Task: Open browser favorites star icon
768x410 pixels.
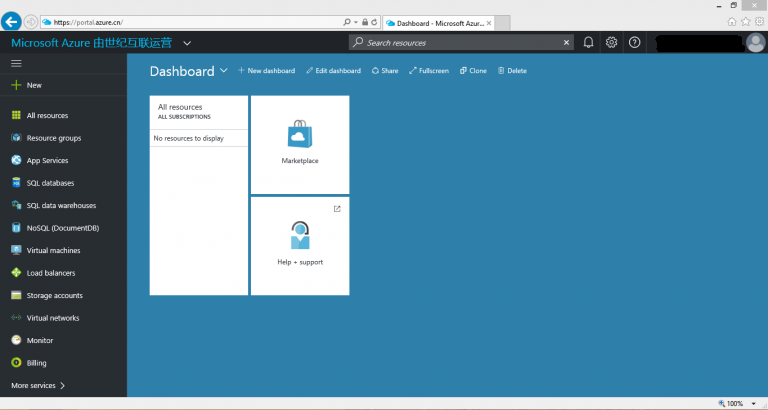Action: (x=745, y=22)
